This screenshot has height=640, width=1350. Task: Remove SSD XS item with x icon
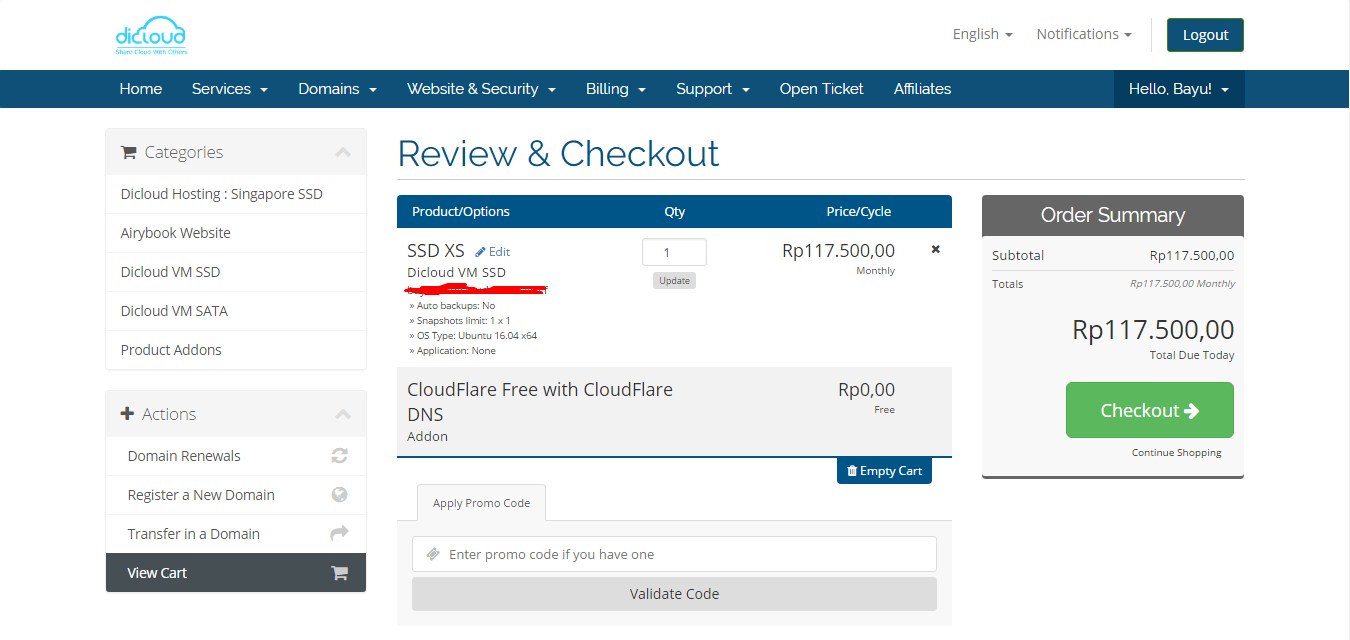[936, 249]
